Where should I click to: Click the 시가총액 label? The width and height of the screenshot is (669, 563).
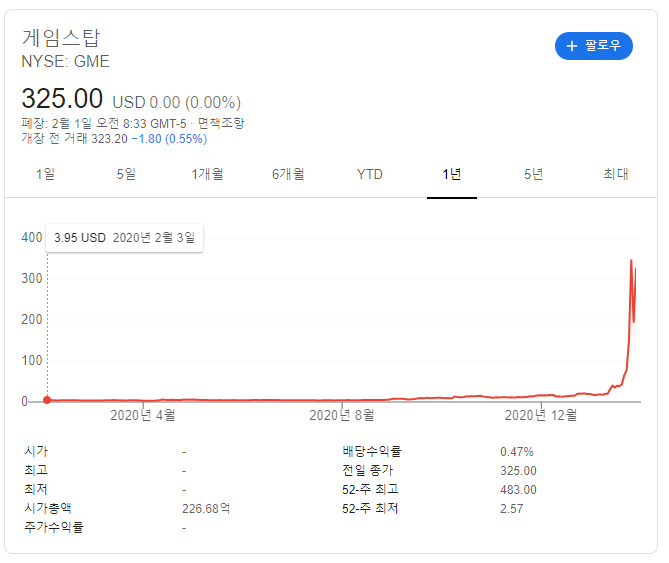click(48, 508)
